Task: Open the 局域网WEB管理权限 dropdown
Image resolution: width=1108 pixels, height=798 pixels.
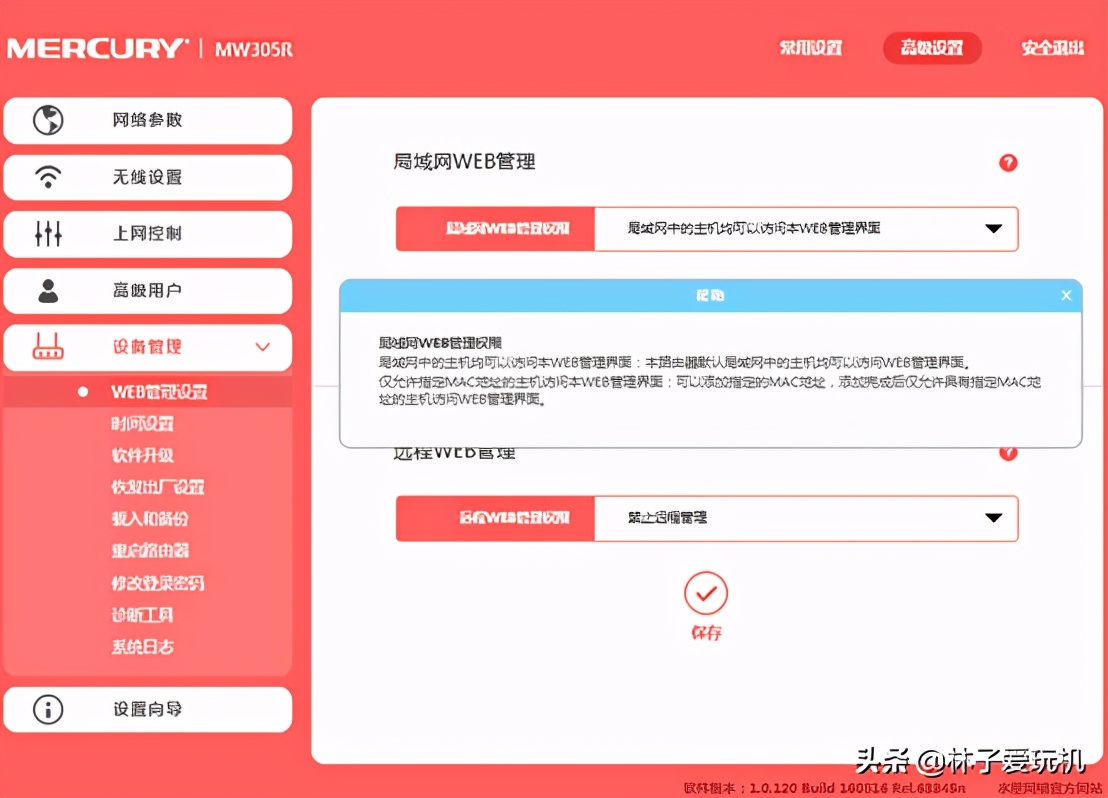Action: [x=807, y=229]
